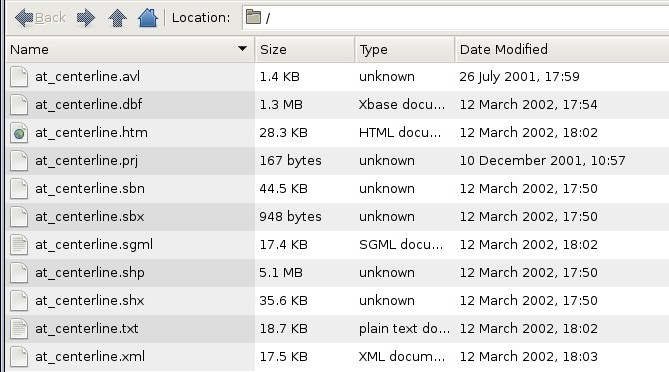669x372 pixels.
Task: Click the at_centerline.shp file icon
Action: [19, 273]
